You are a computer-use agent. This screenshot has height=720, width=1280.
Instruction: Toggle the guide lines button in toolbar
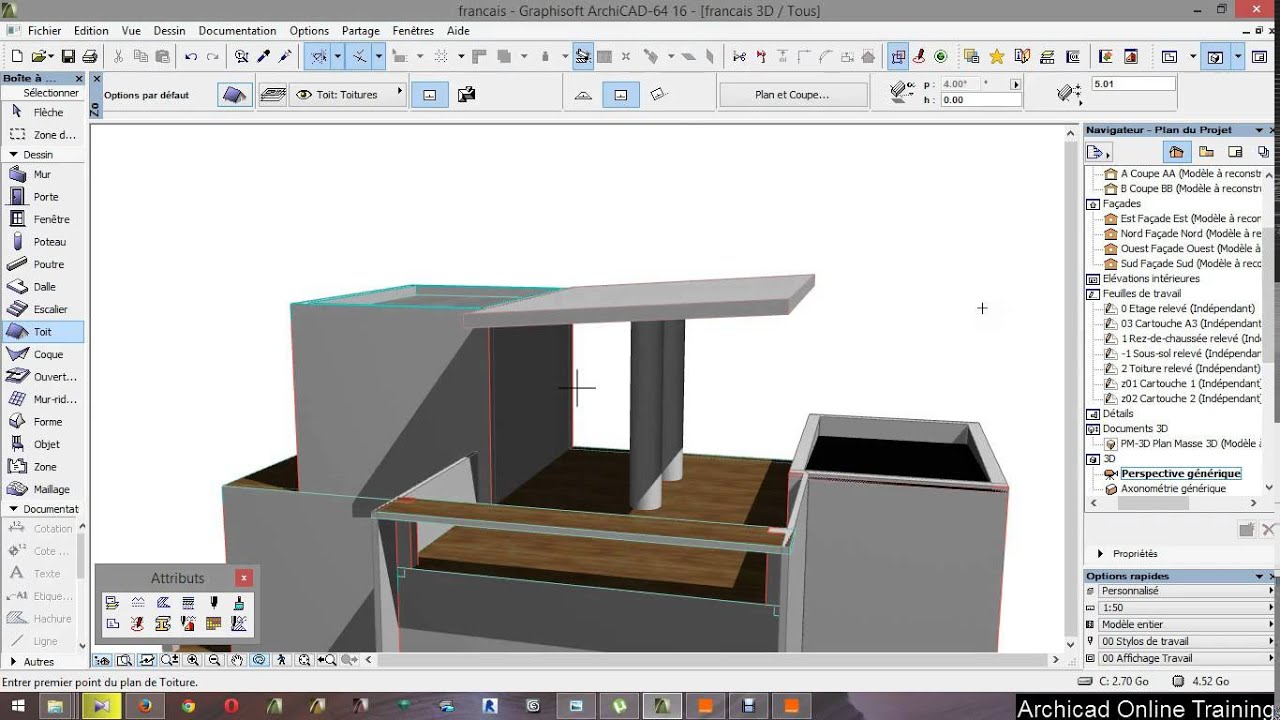pyautogui.click(x=319, y=57)
